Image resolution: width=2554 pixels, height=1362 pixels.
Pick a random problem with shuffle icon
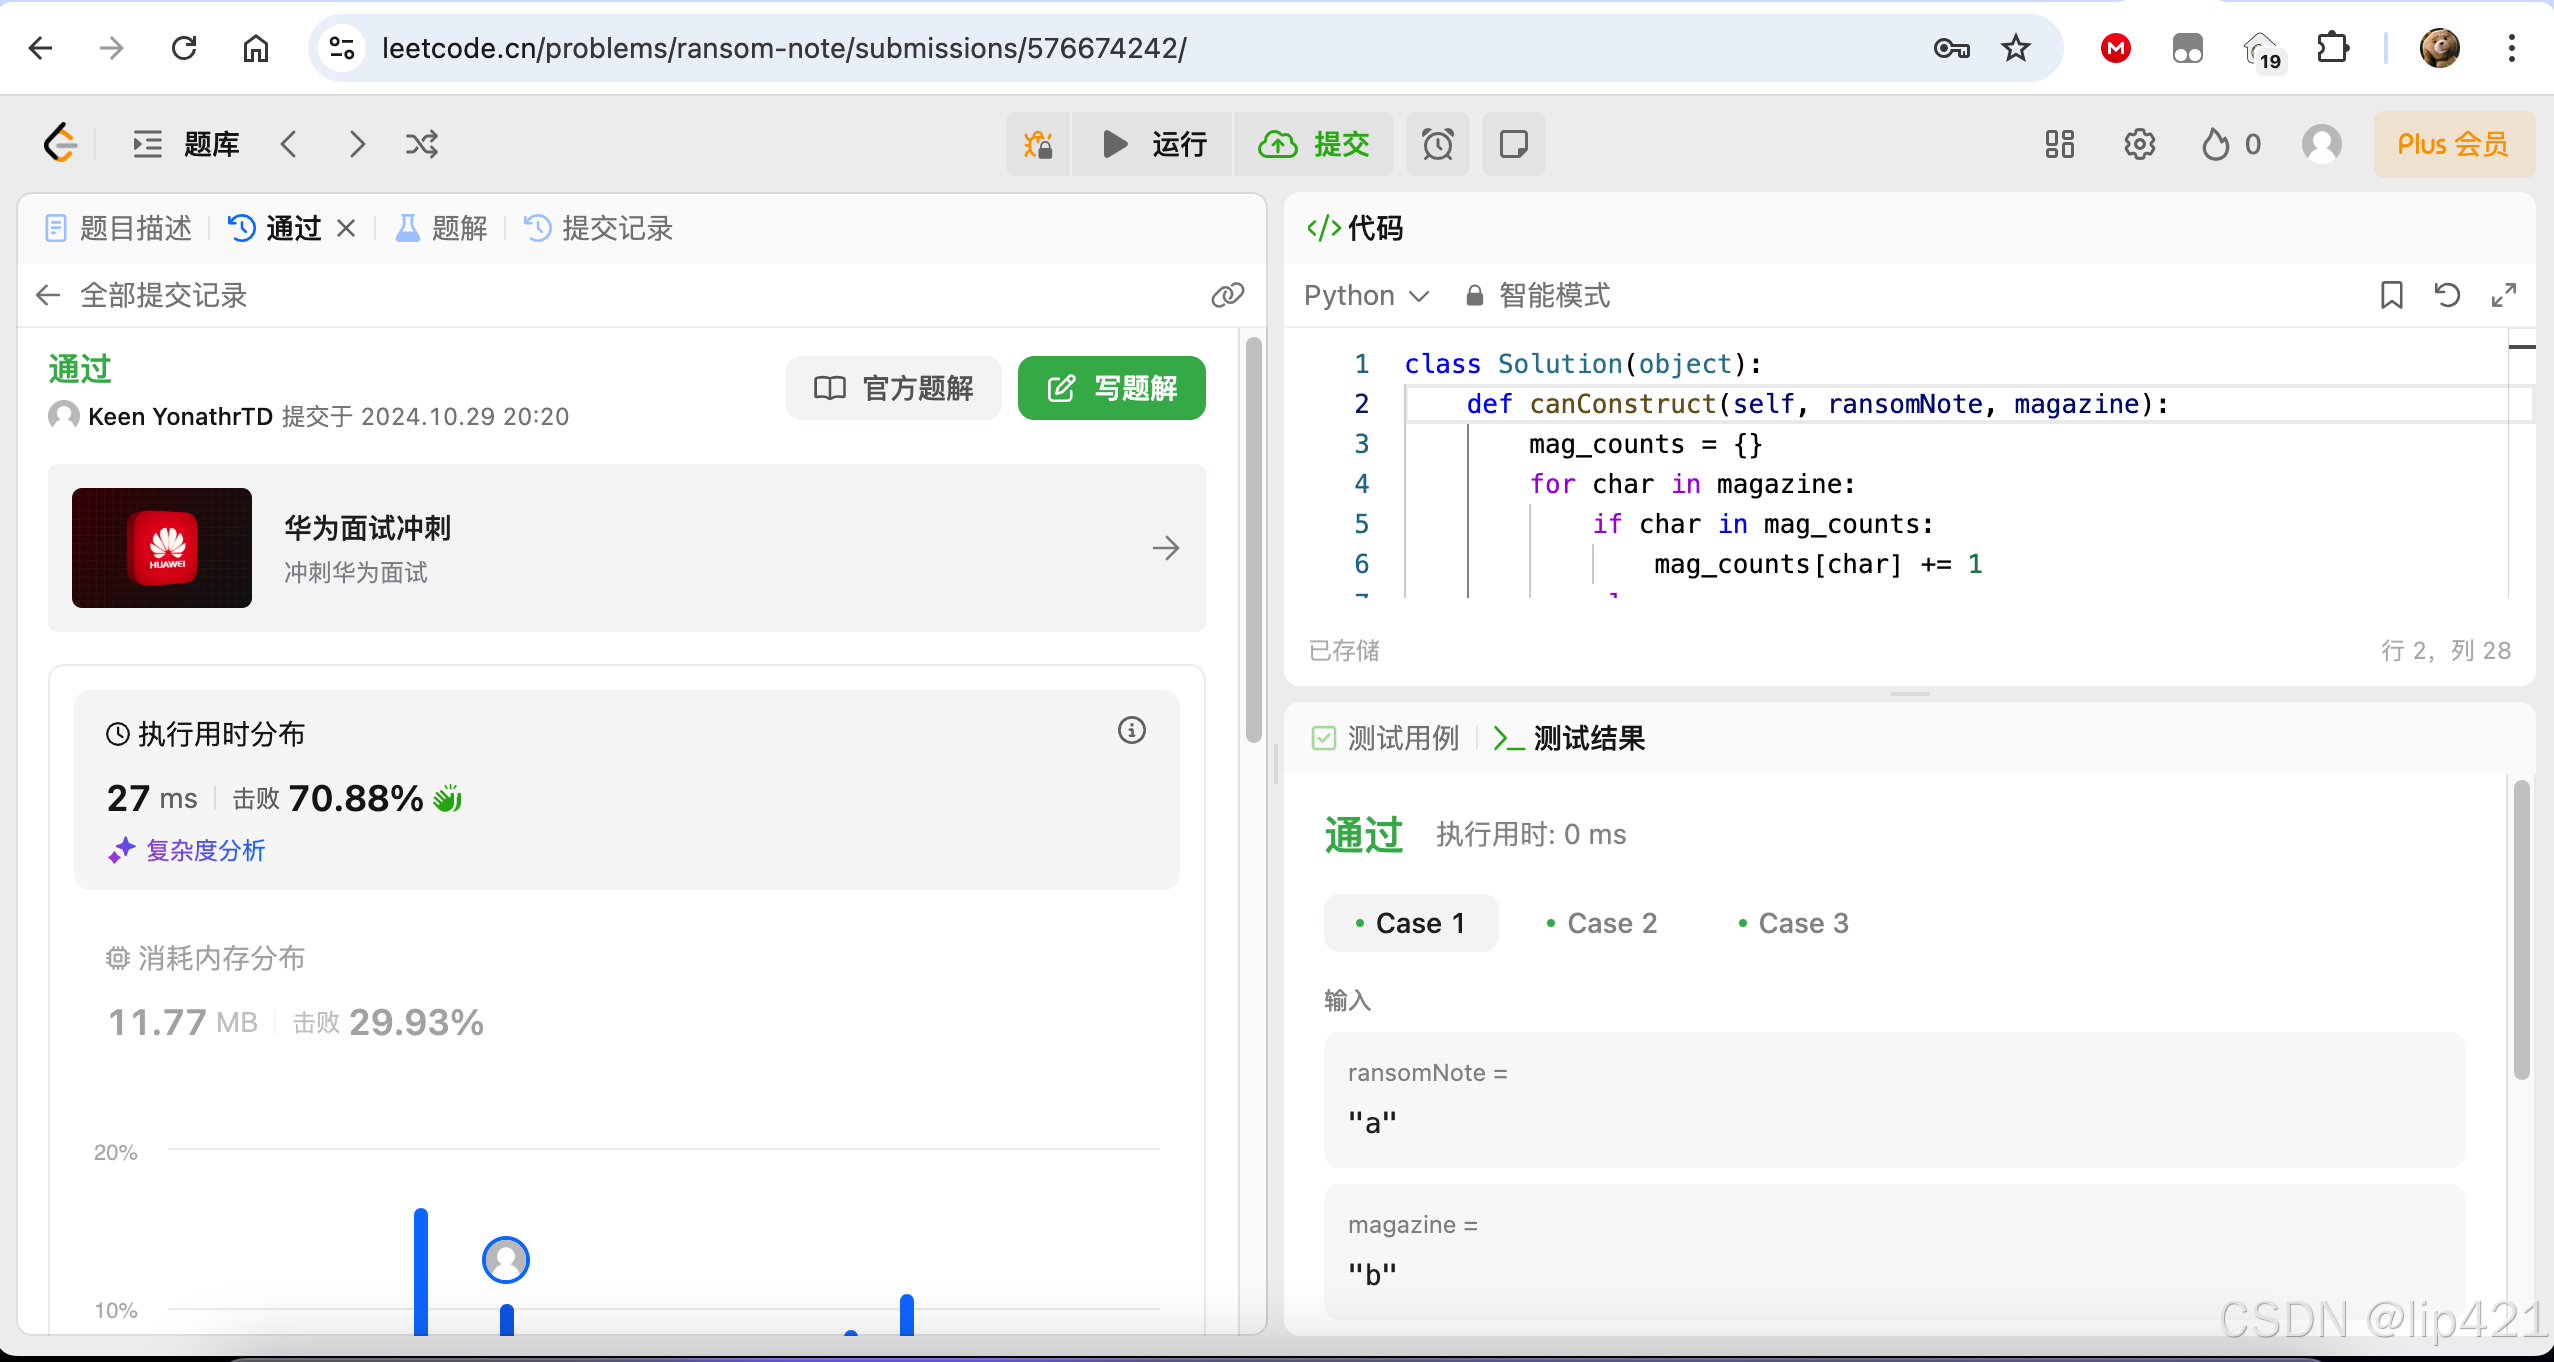421,144
